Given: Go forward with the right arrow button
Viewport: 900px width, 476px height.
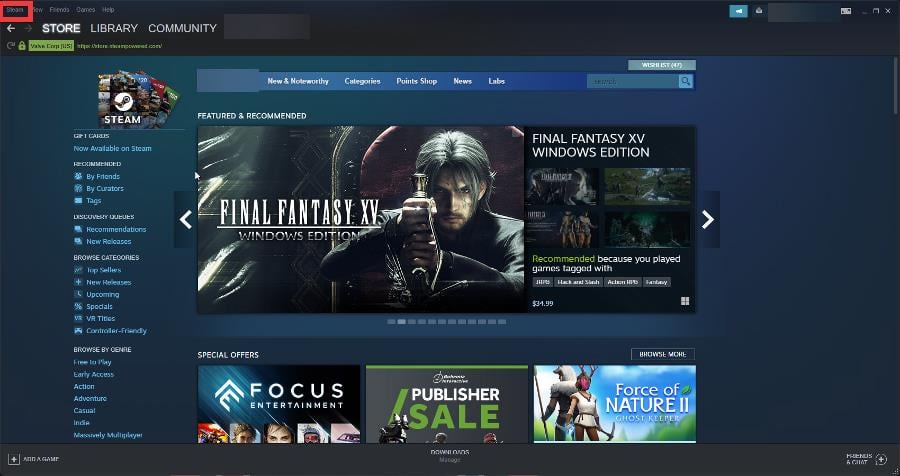Looking at the screenshot, I should click(28, 28).
